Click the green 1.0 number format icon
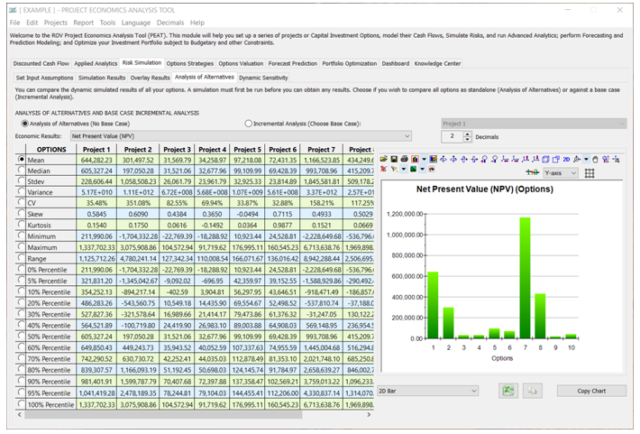This screenshot has height=434, width=640. 532,172
